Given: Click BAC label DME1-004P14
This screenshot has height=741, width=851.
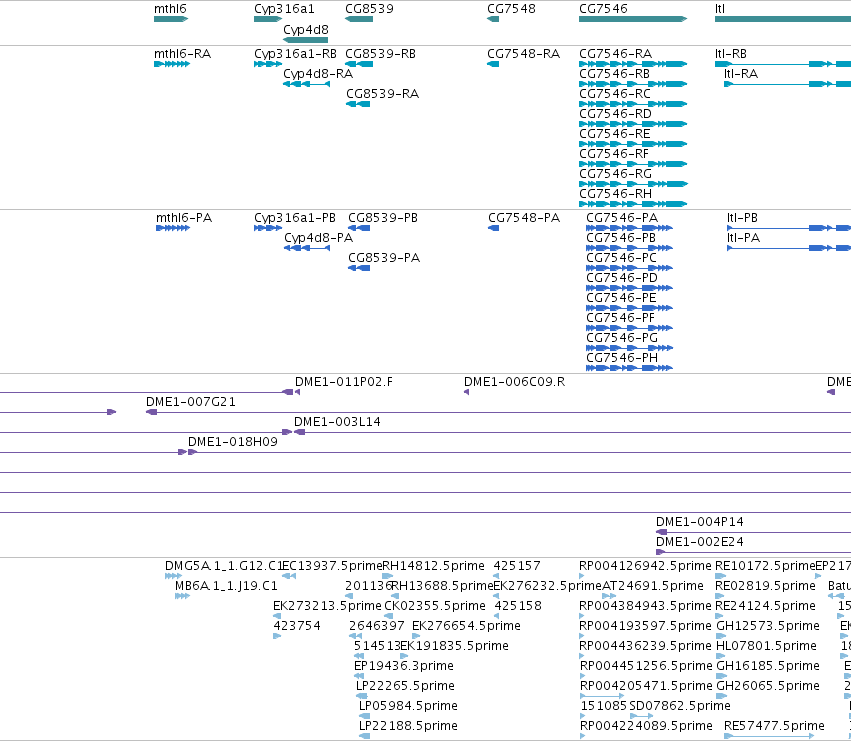Looking at the screenshot, I should (x=700, y=522).
